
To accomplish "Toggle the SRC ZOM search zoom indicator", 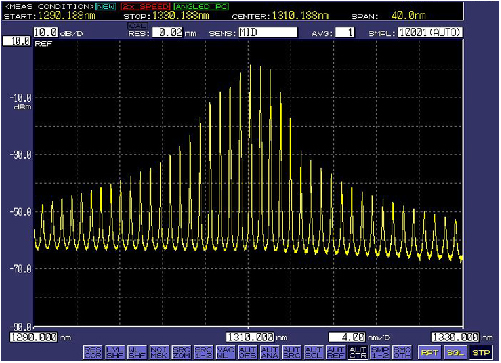I will click(182, 352).
